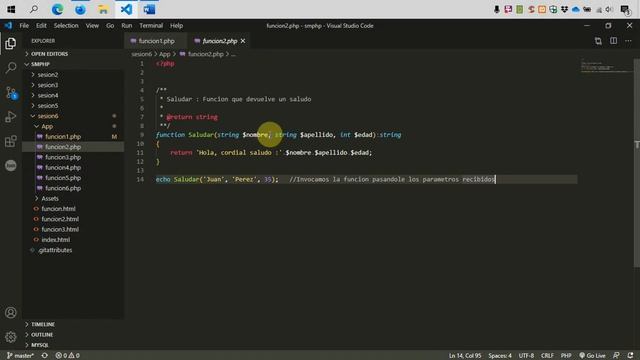The height and width of the screenshot is (360, 640).
Task: Click the compare changes editor icon
Action: pos(598,41)
